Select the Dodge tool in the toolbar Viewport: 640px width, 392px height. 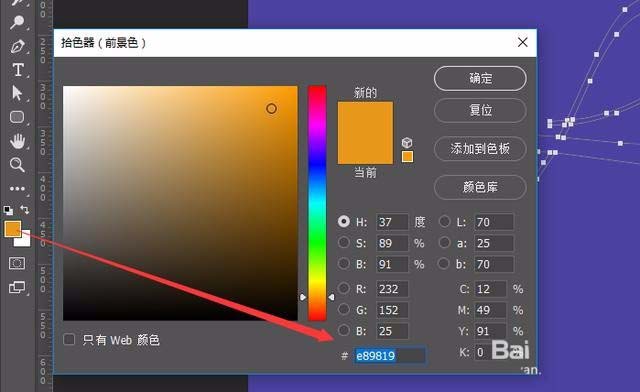[17, 21]
